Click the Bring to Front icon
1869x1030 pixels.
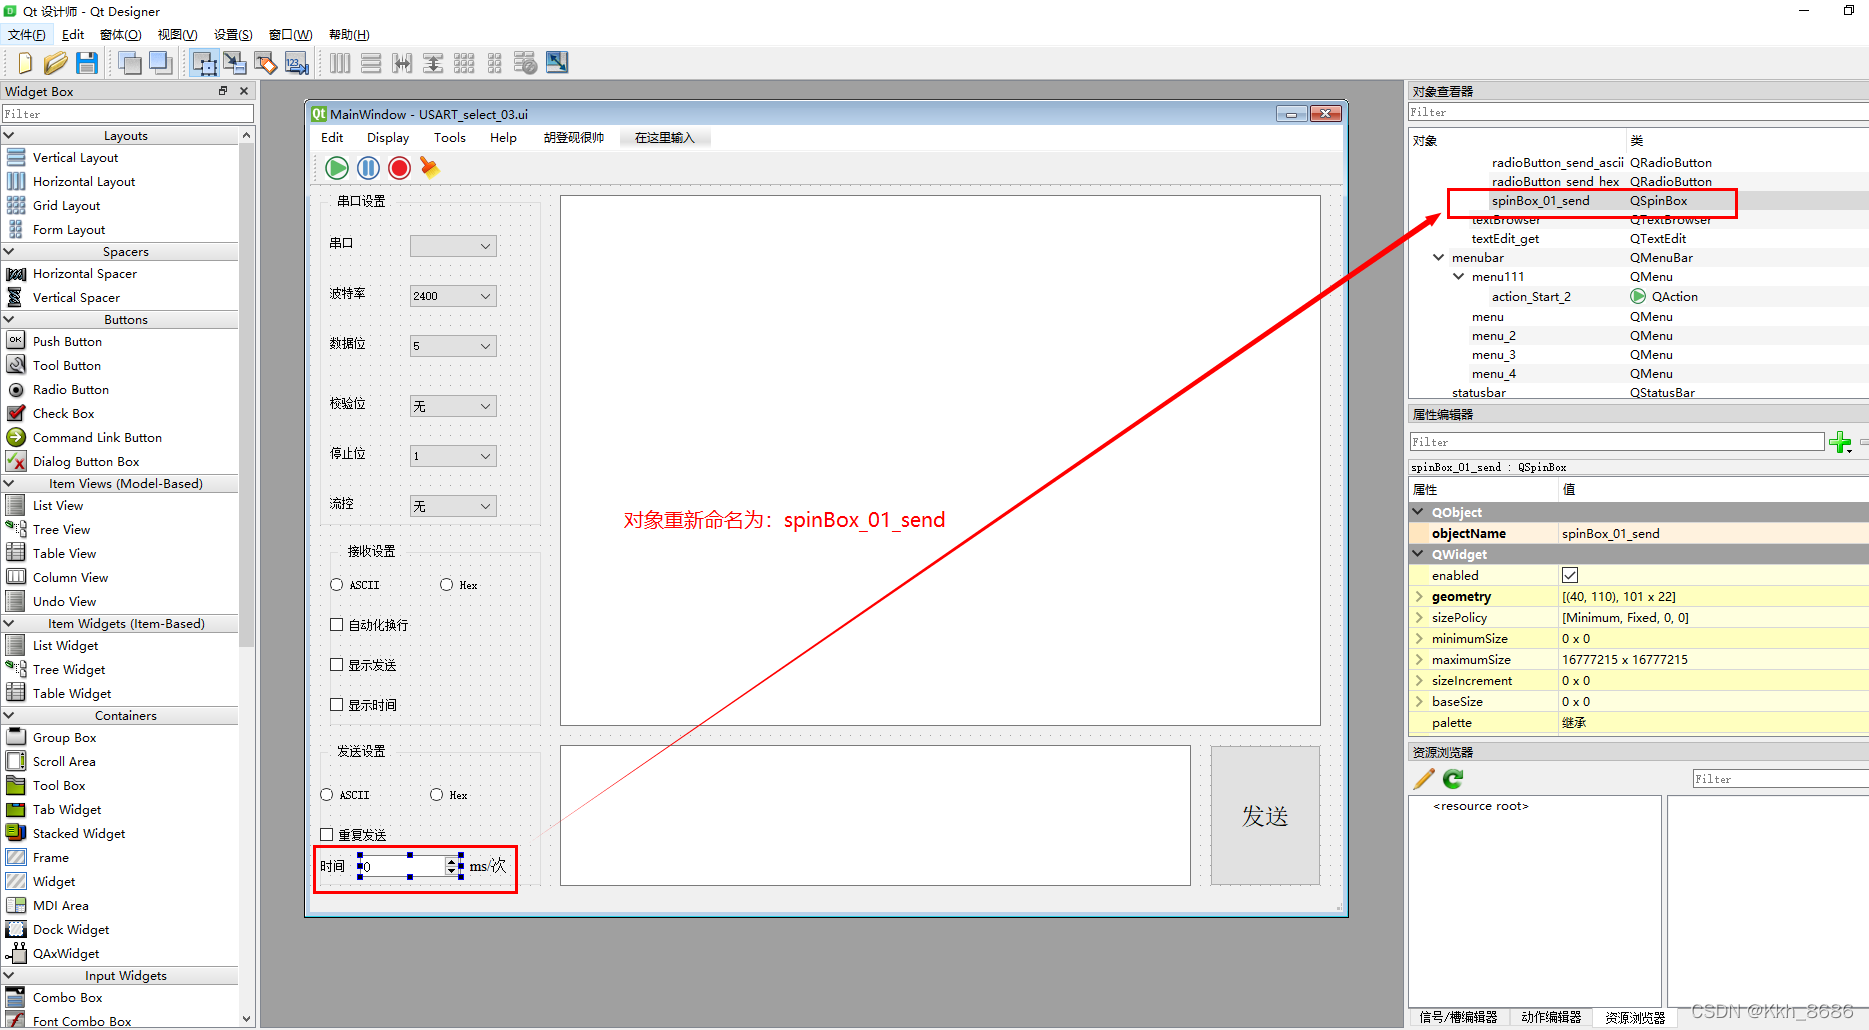160,63
